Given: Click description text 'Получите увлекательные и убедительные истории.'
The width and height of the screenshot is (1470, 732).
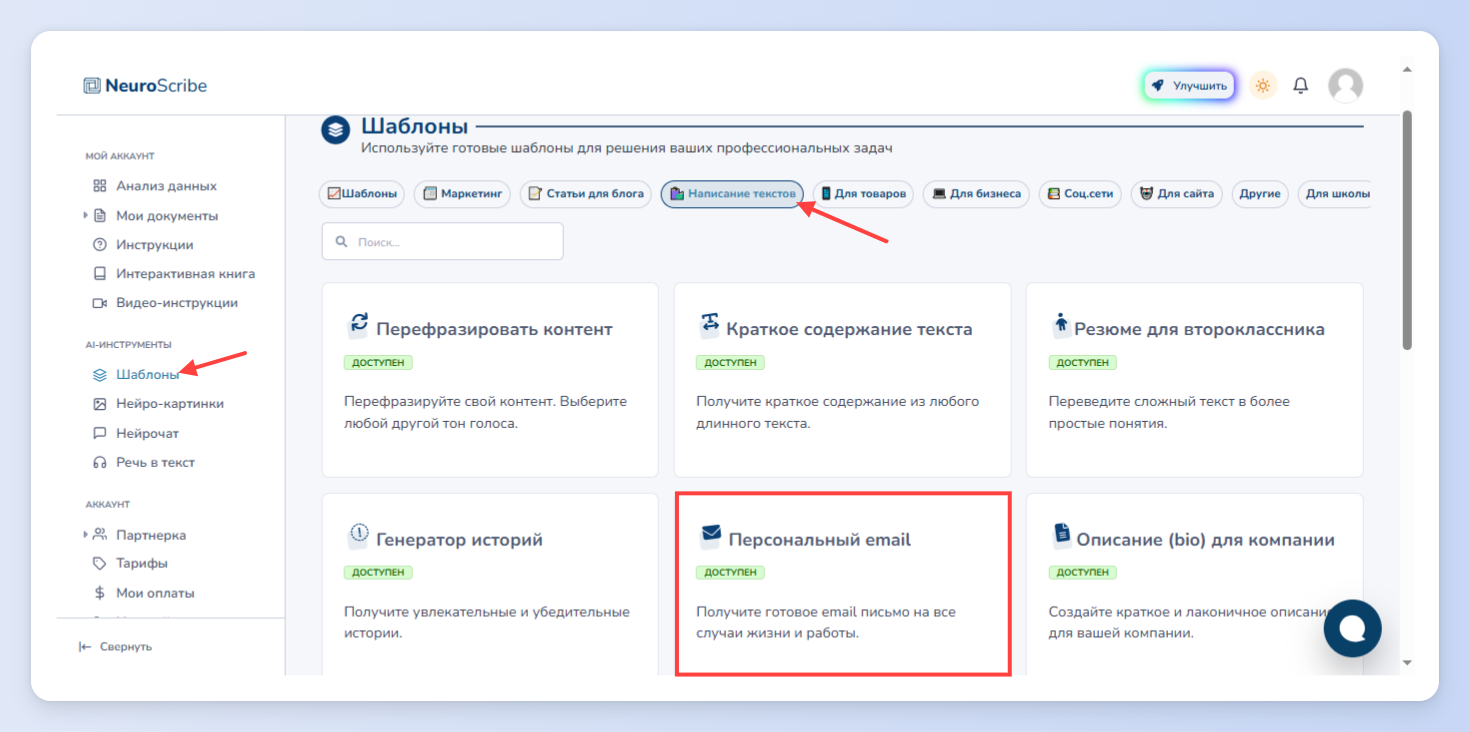Looking at the screenshot, I should tap(487, 622).
